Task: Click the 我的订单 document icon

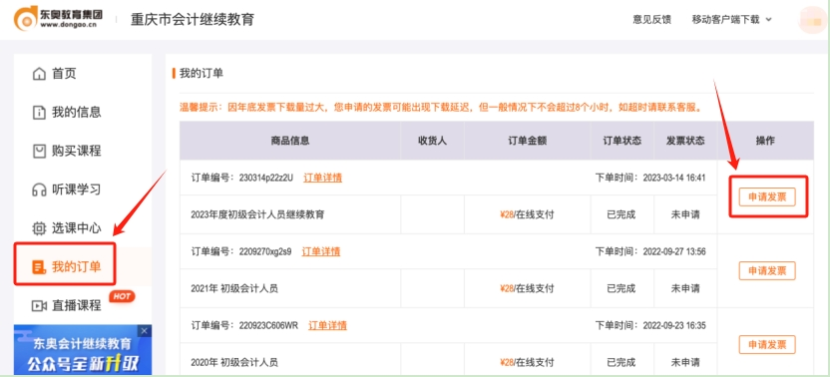Action: pos(39,267)
